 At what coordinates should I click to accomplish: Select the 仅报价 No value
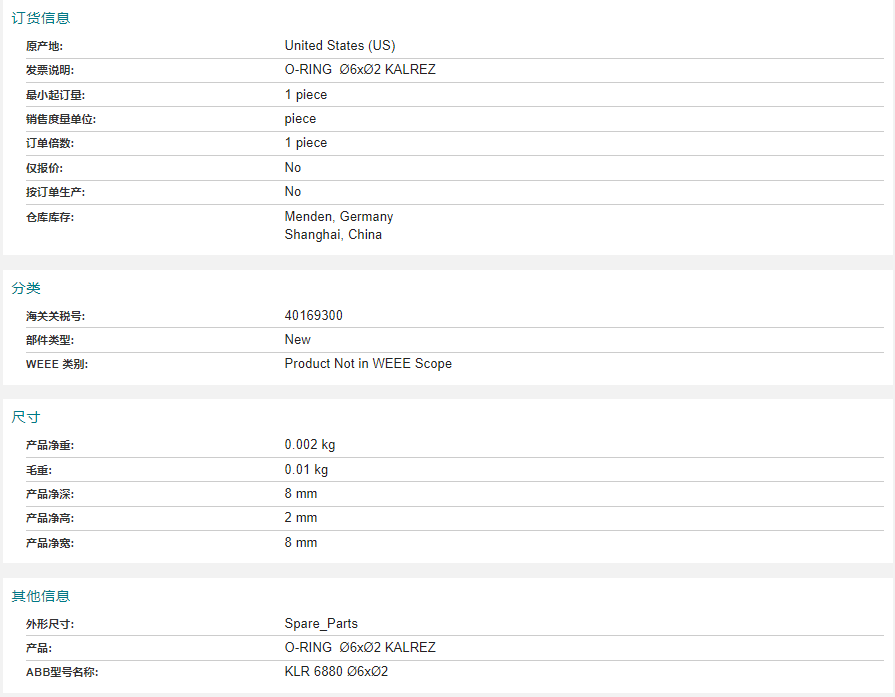(293, 168)
